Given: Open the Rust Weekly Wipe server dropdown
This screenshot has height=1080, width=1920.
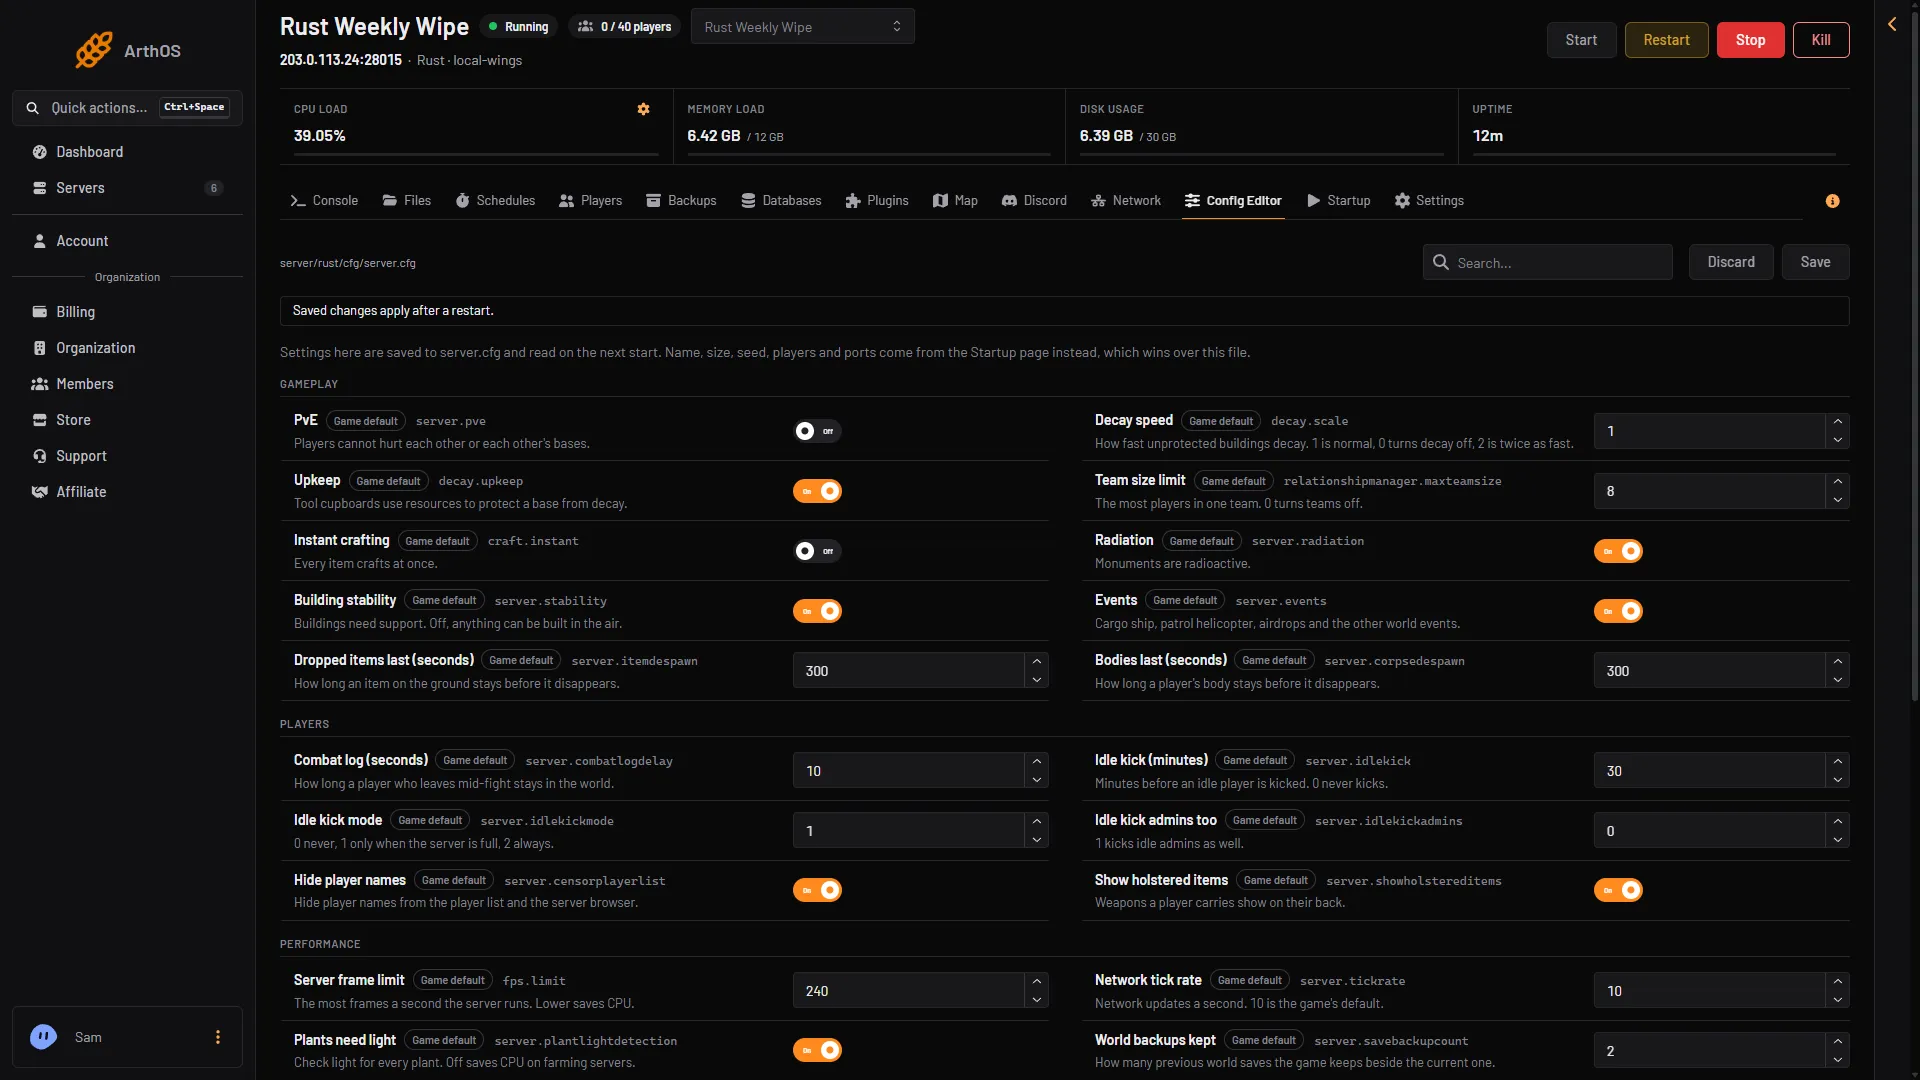Looking at the screenshot, I should tap(802, 27).
